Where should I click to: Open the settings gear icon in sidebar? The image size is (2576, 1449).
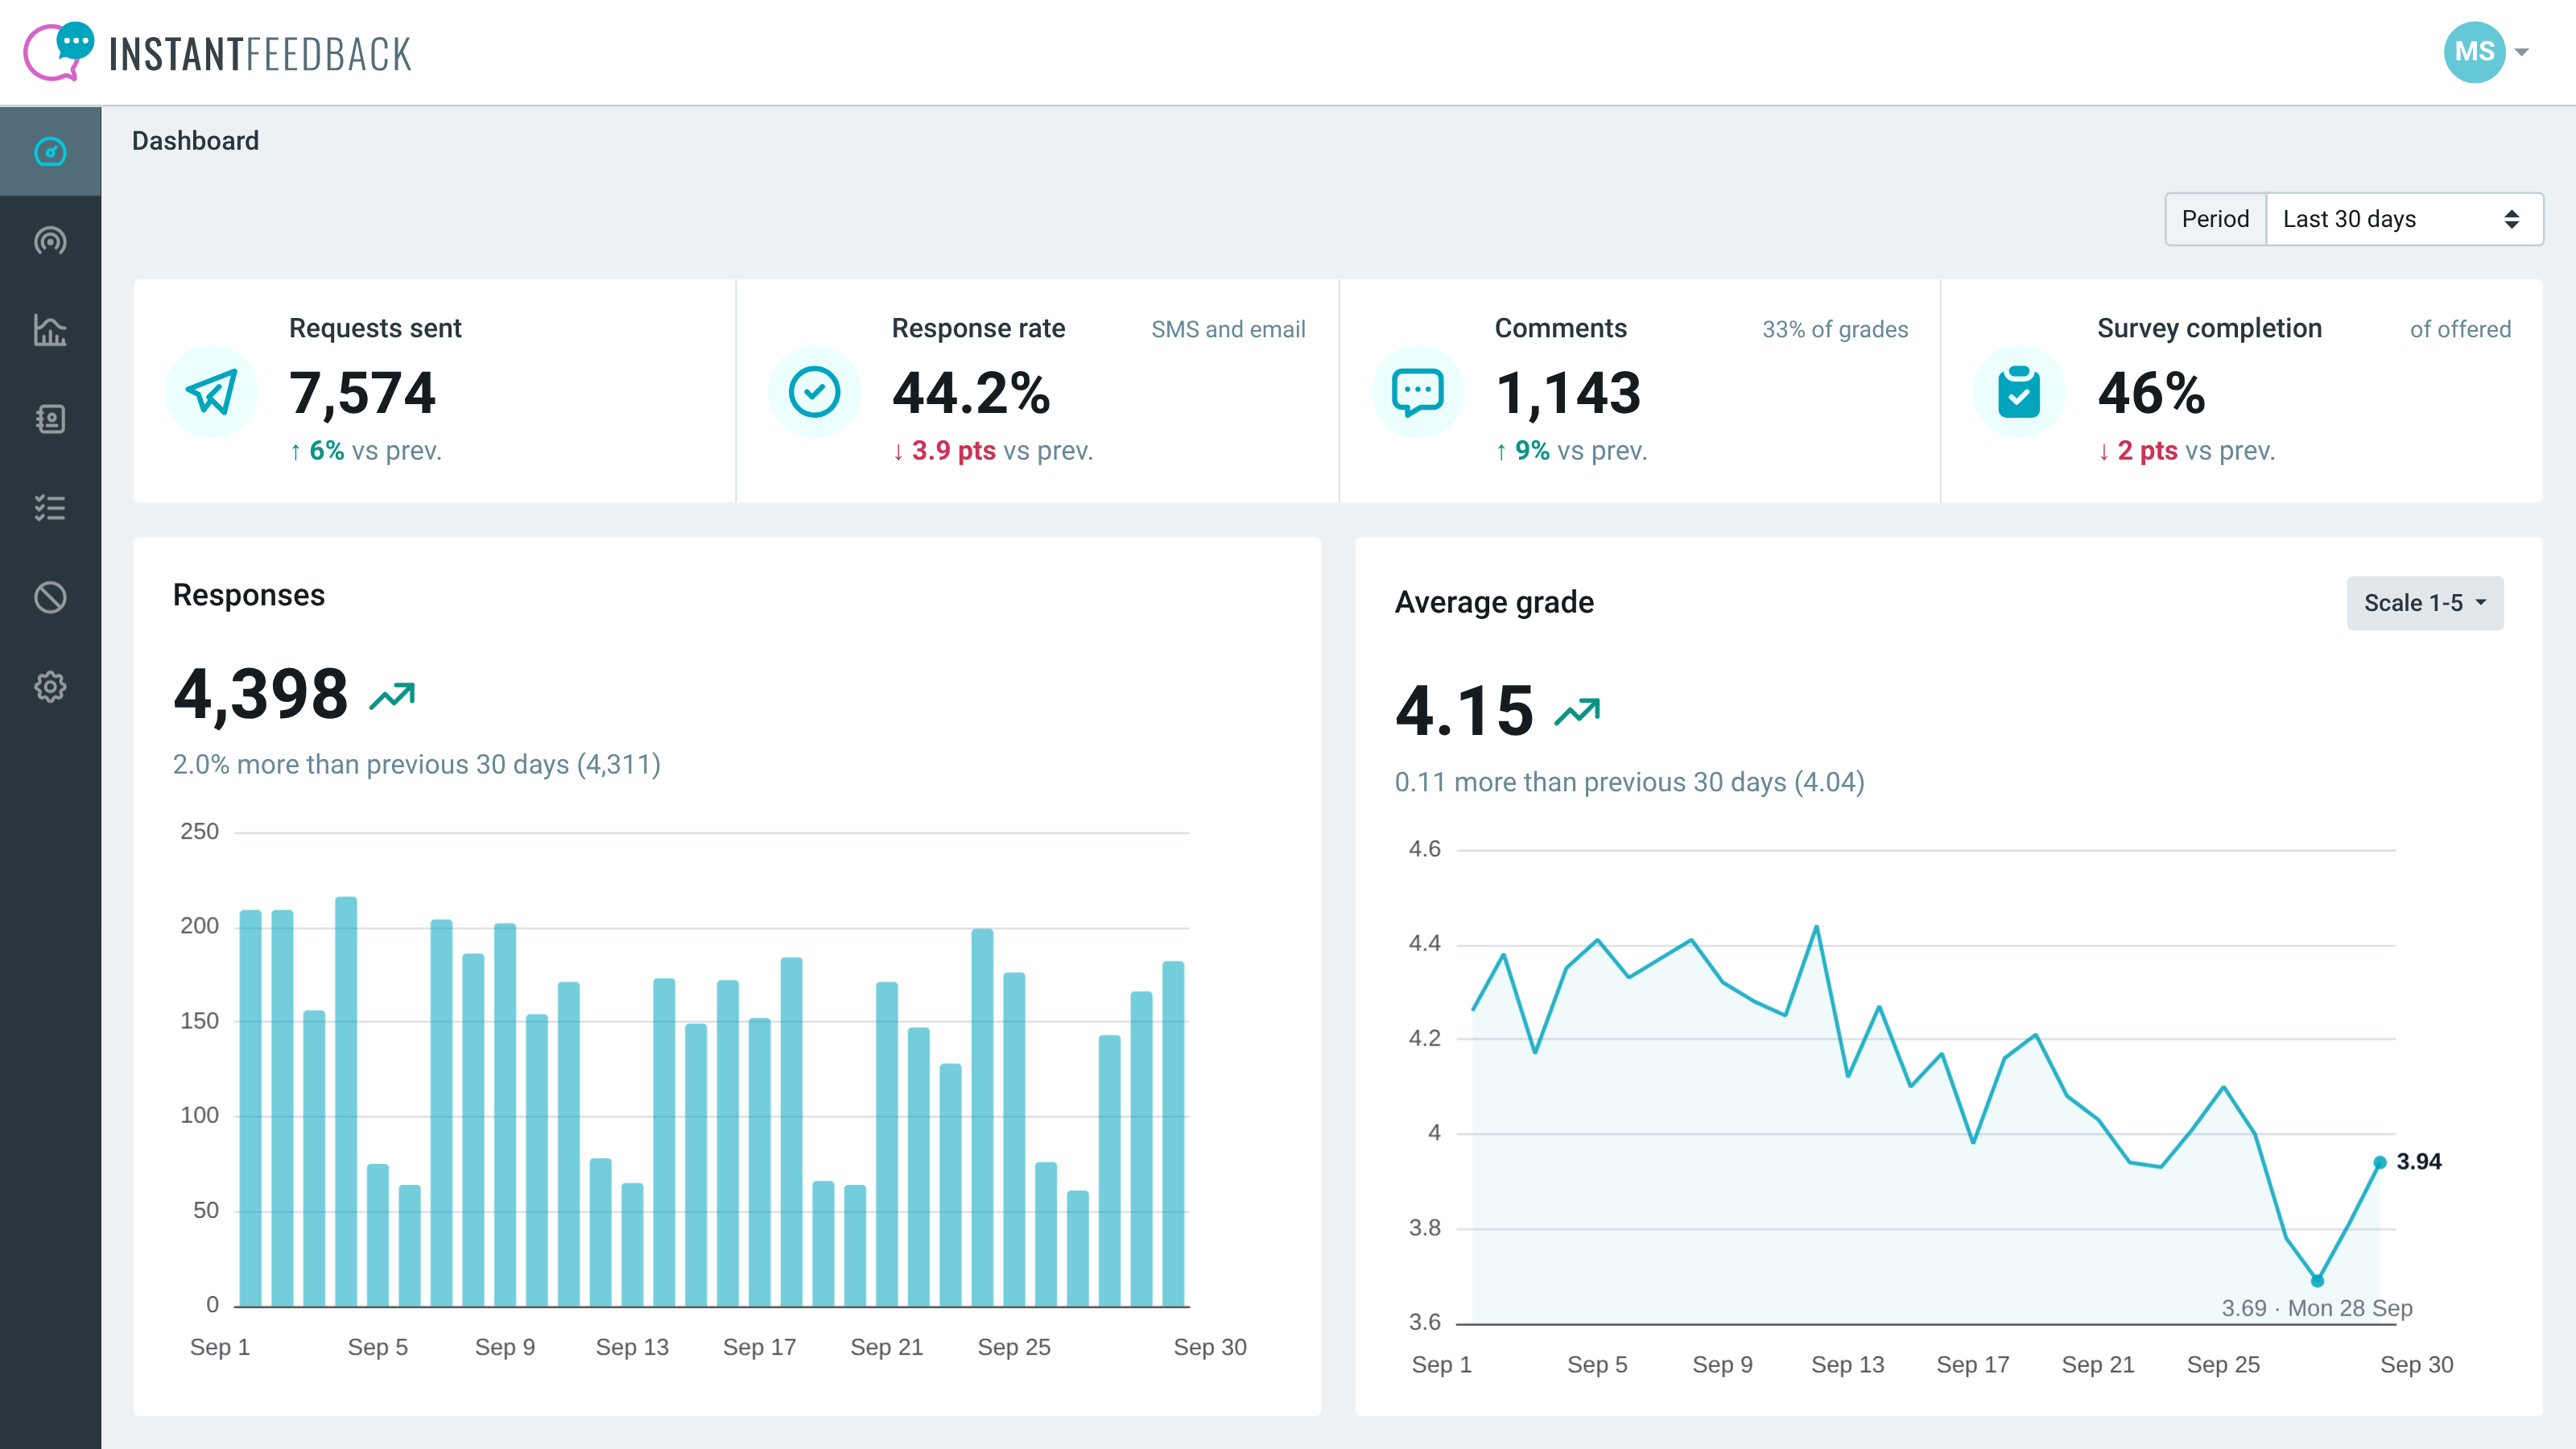click(x=50, y=686)
